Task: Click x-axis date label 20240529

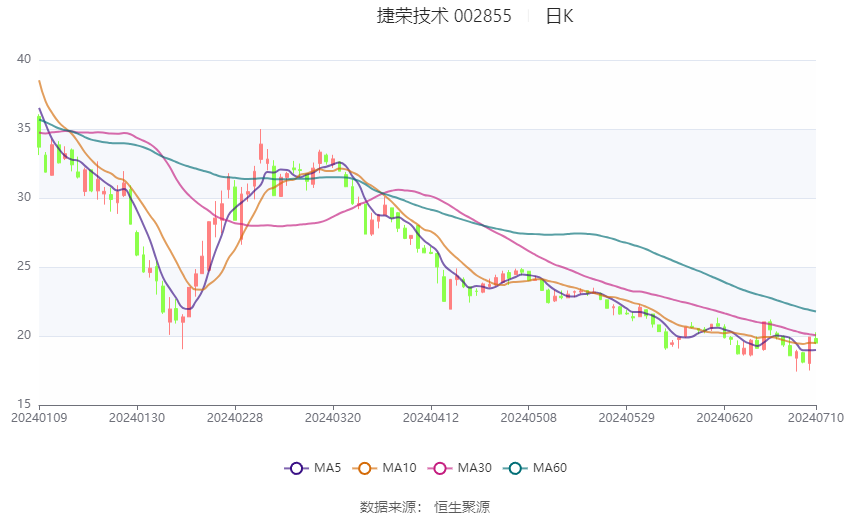Action: tap(627, 418)
